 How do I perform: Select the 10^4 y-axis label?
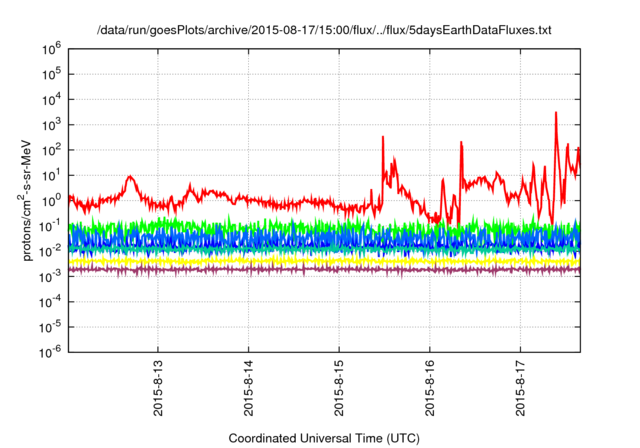pos(51,100)
